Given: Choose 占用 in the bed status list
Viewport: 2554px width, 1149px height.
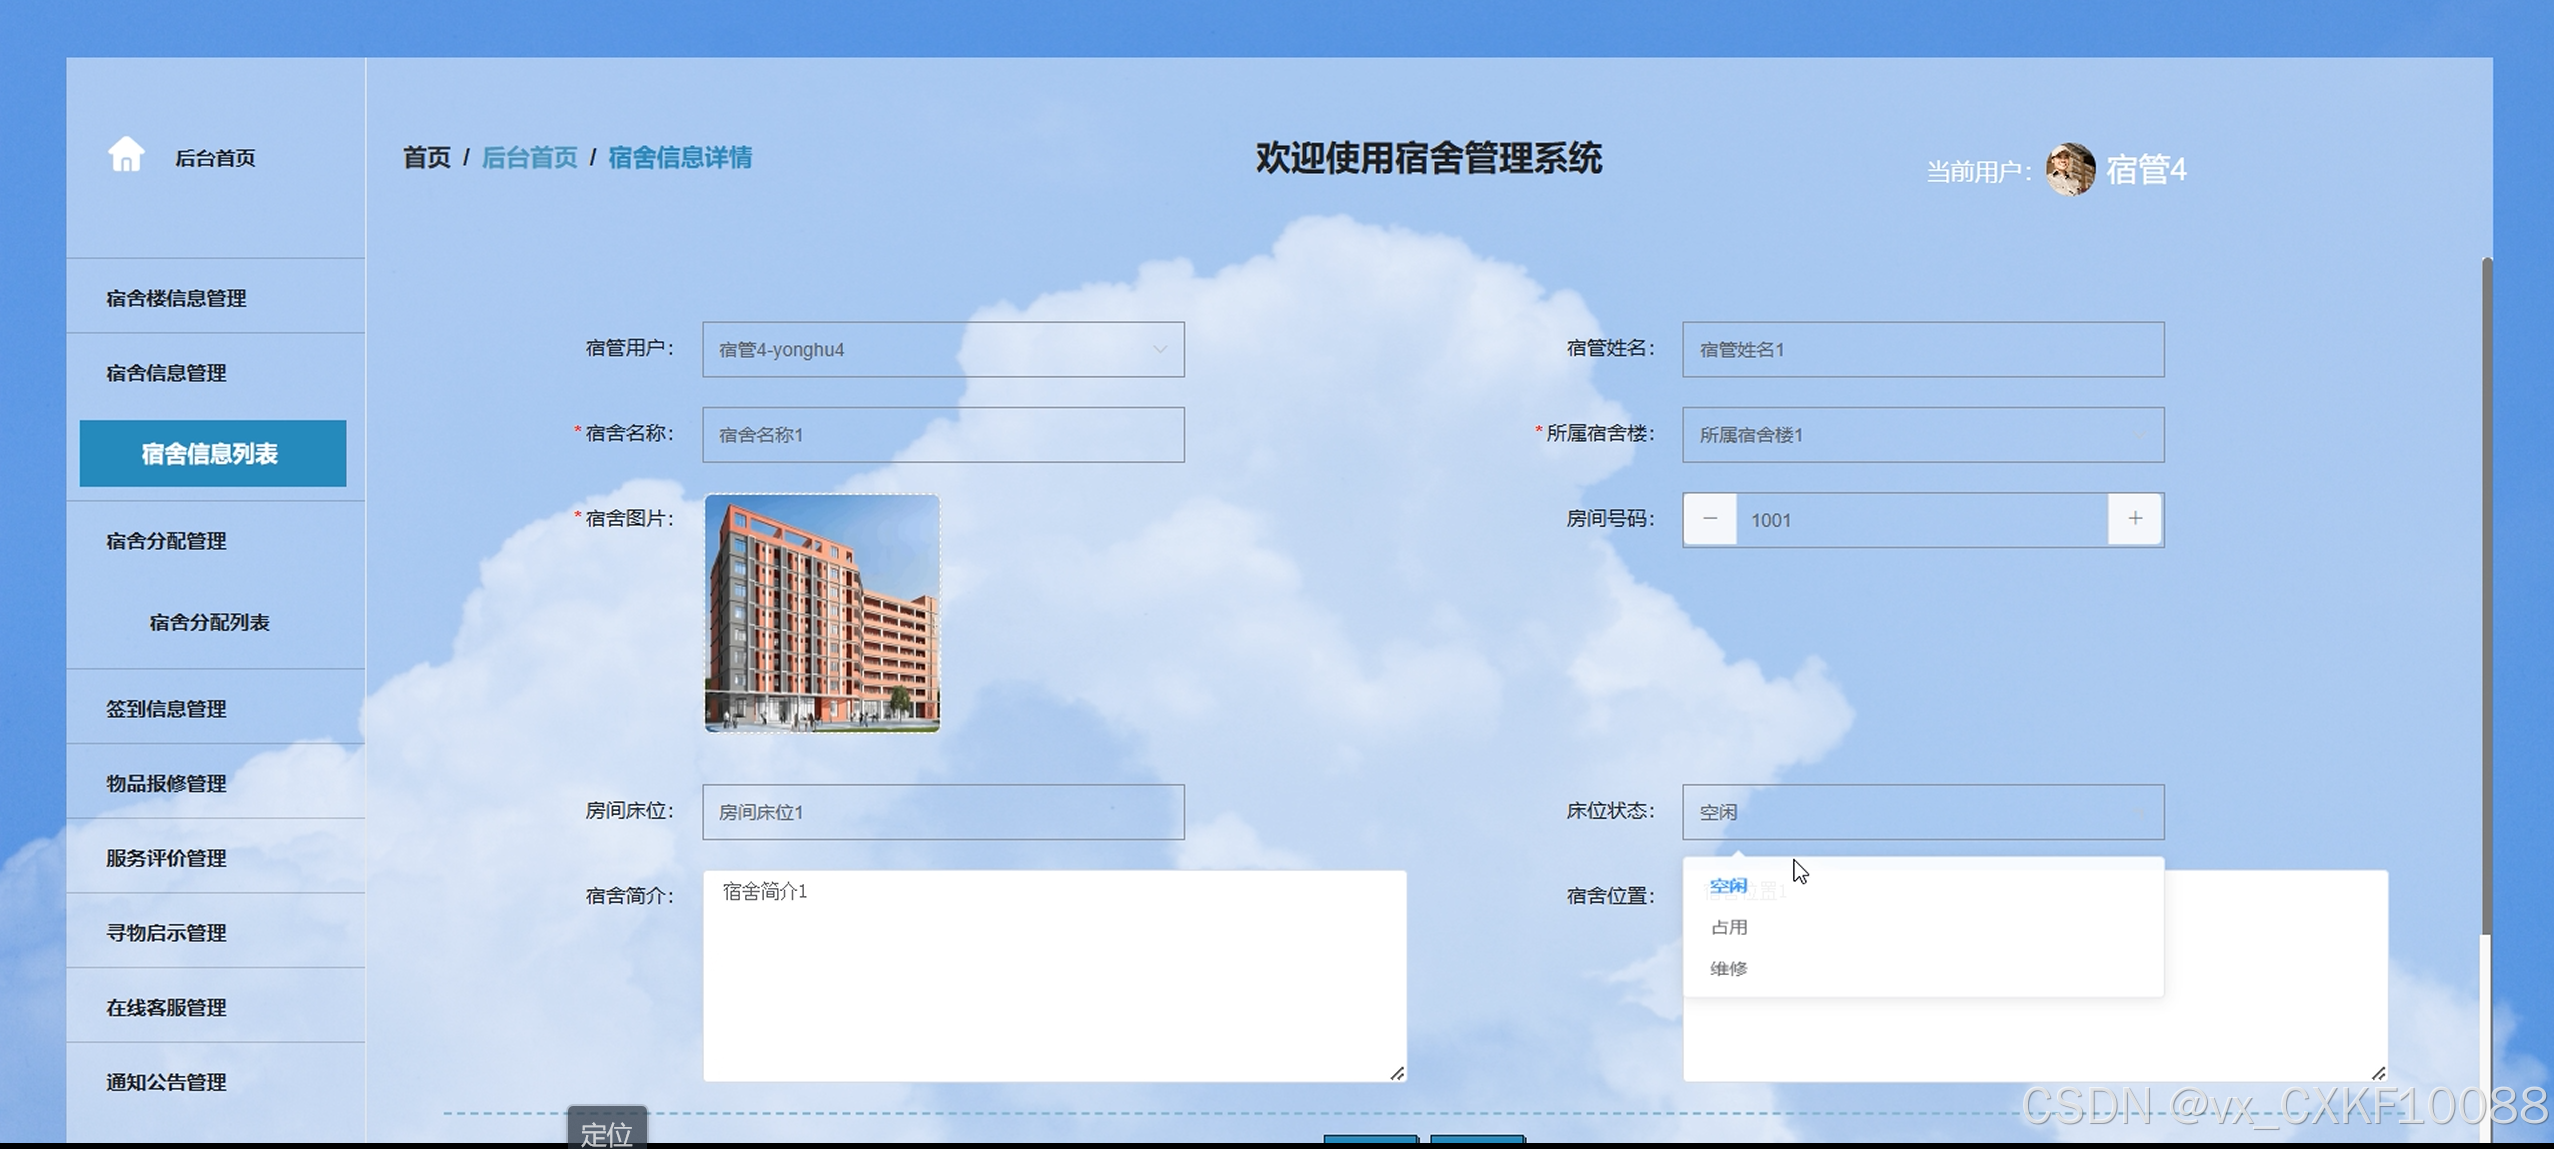Looking at the screenshot, I should tap(1729, 927).
